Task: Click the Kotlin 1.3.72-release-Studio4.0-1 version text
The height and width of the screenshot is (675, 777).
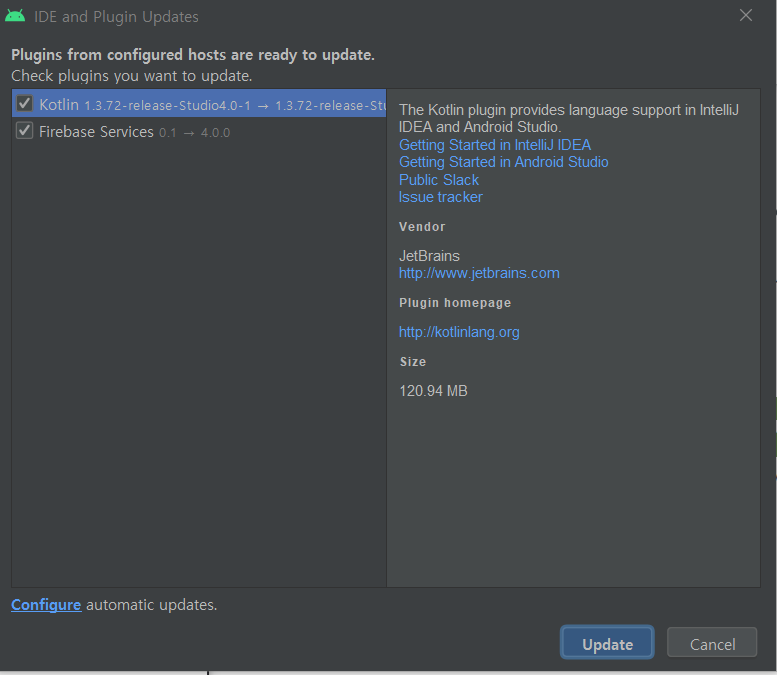Action: tap(167, 106)
